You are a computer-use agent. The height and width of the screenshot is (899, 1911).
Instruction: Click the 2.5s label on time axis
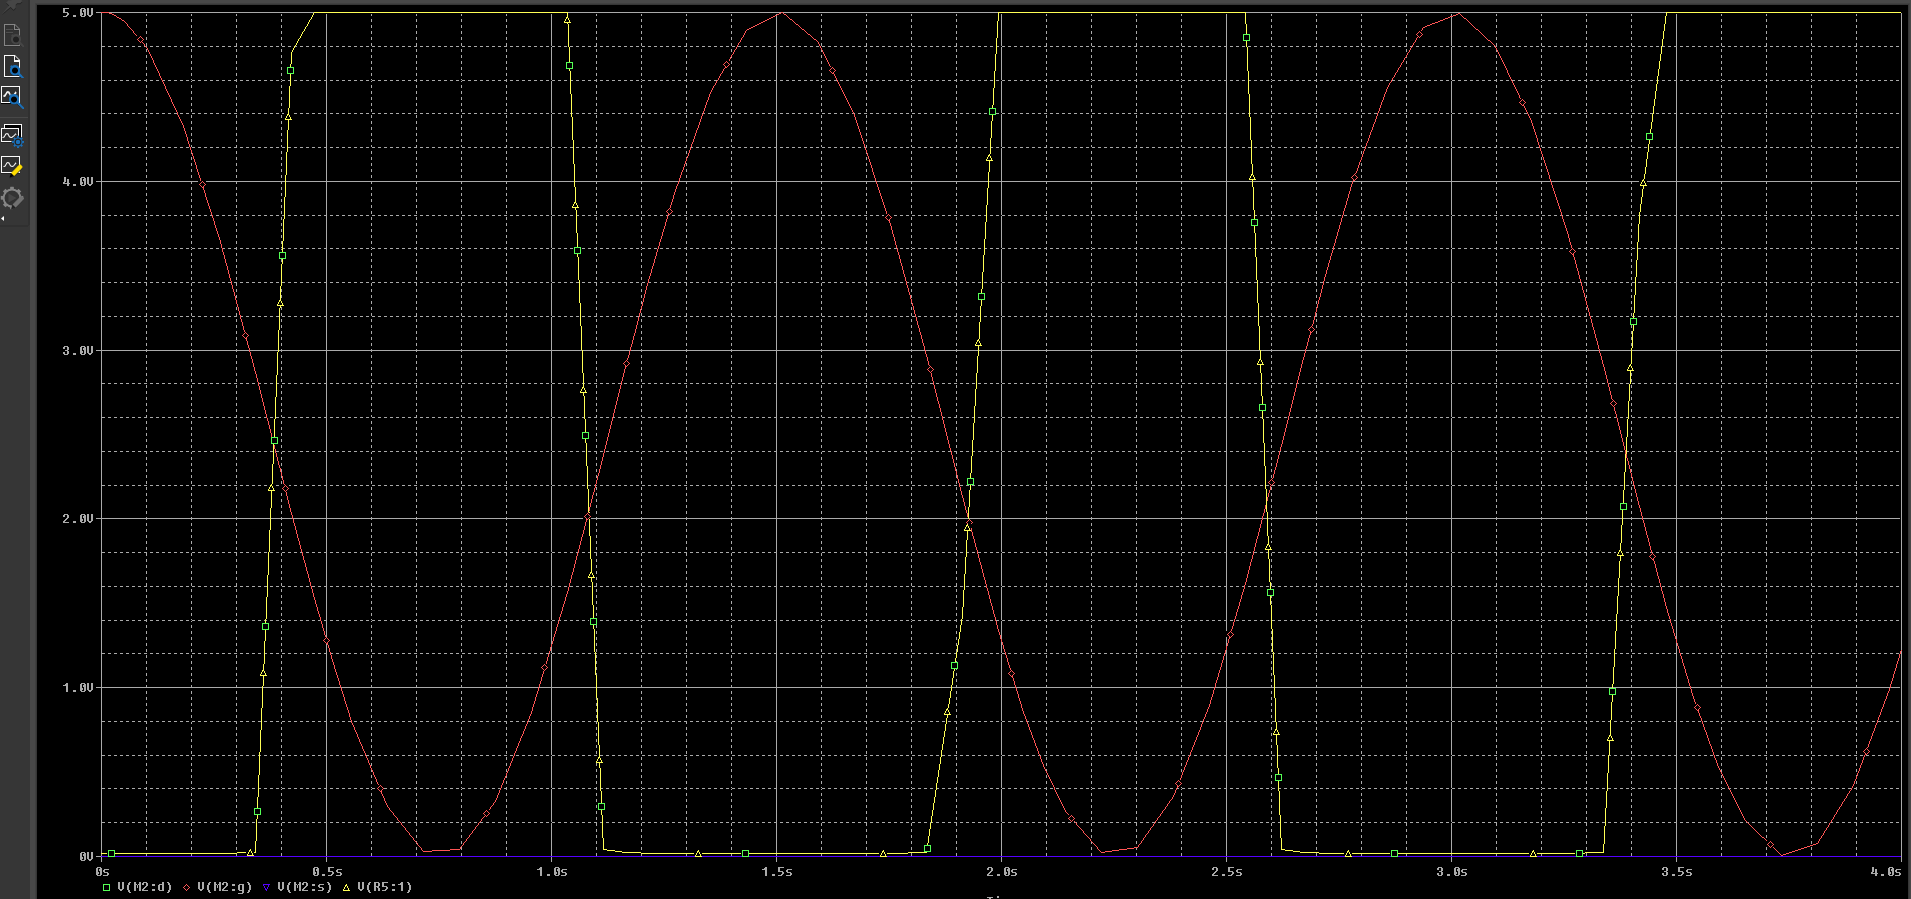pyautogui.click(x=1227, y=872)
